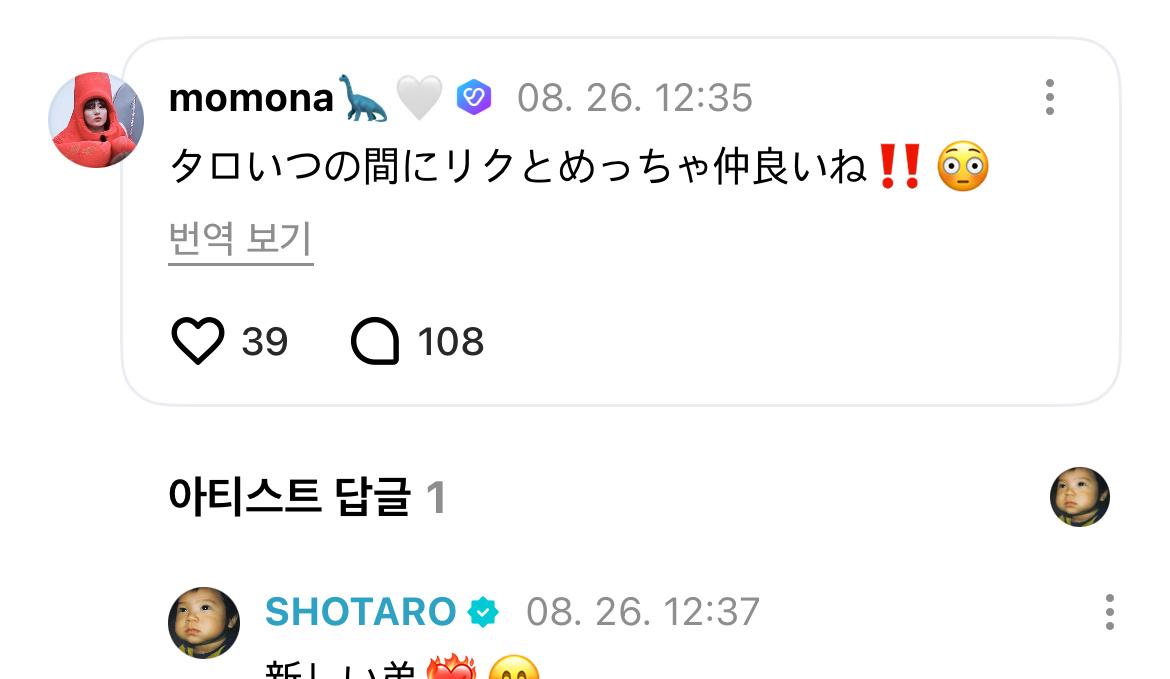Tap SHOTARO's blue verified badge
This screenshot has width=1170, height=679.
(x=483, y=612)
